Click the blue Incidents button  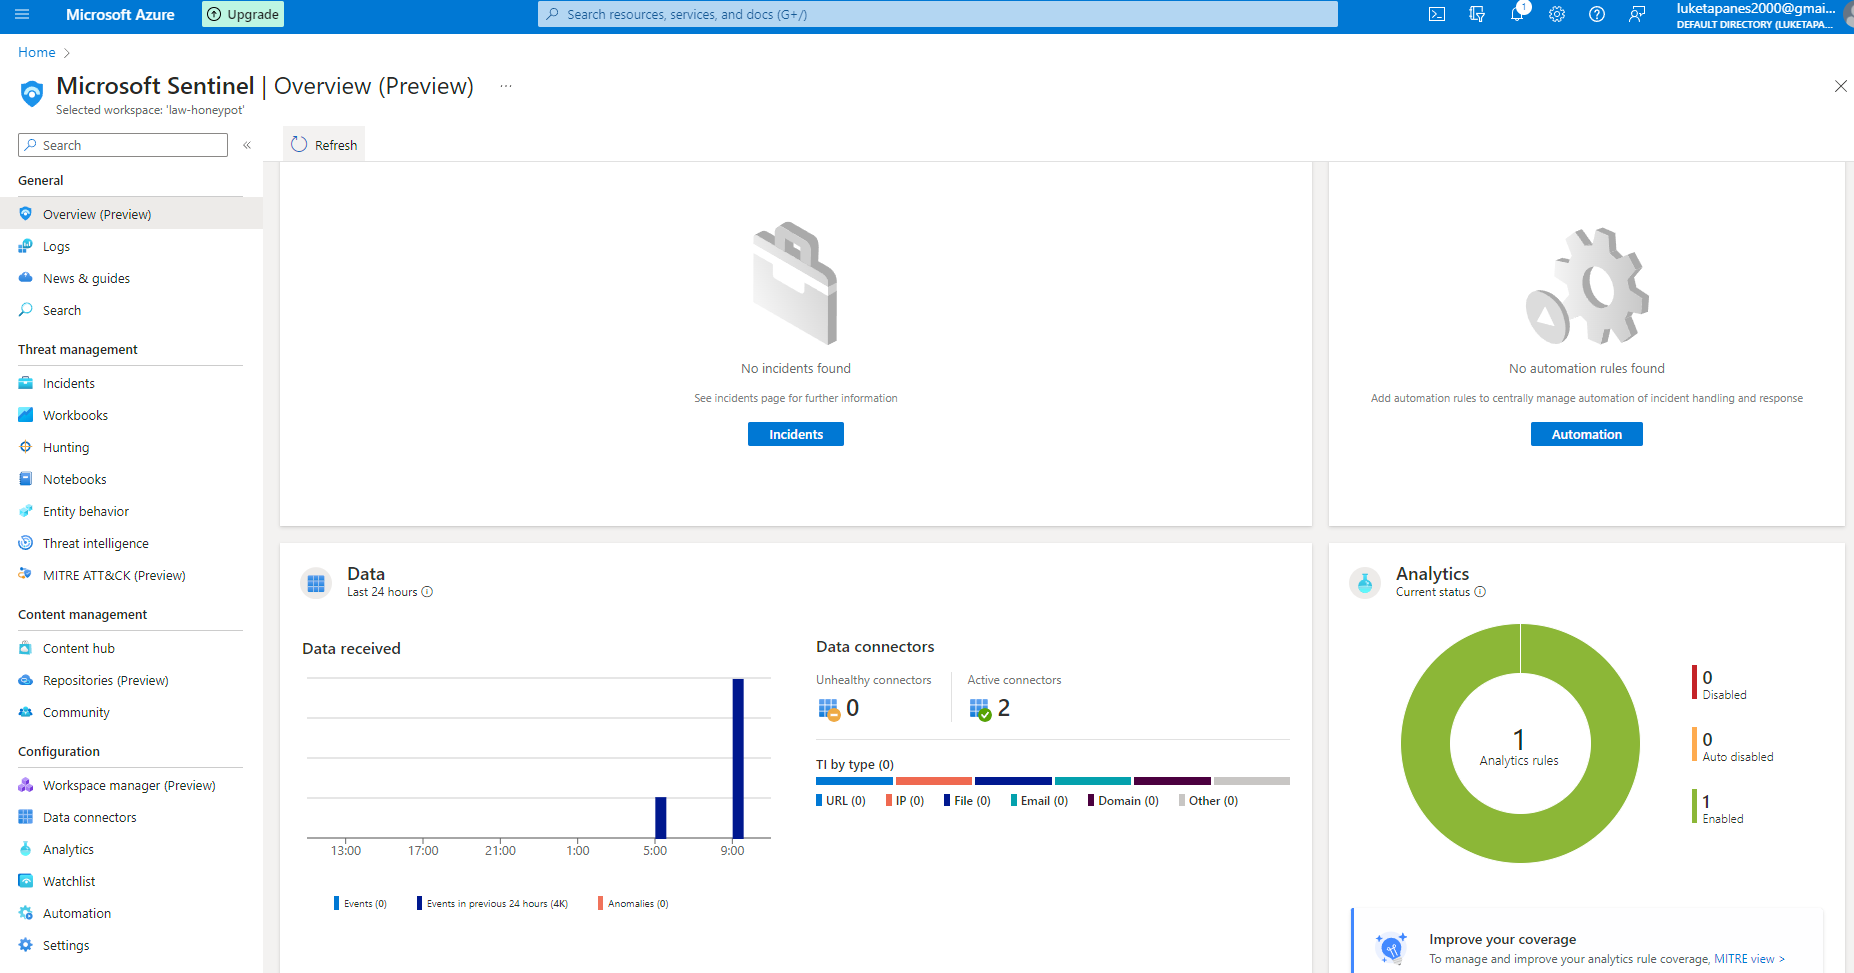coord(795,434)
